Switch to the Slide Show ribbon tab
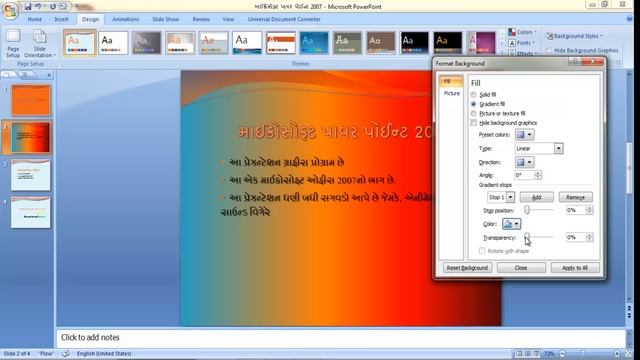The height and width of the screenshot is (360, 640). tap(165, 19)
